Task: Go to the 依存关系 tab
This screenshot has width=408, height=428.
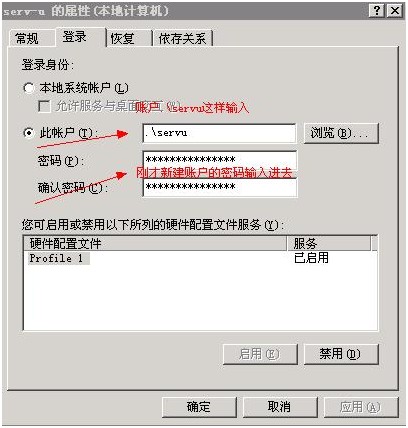Action: pos(182,38)
